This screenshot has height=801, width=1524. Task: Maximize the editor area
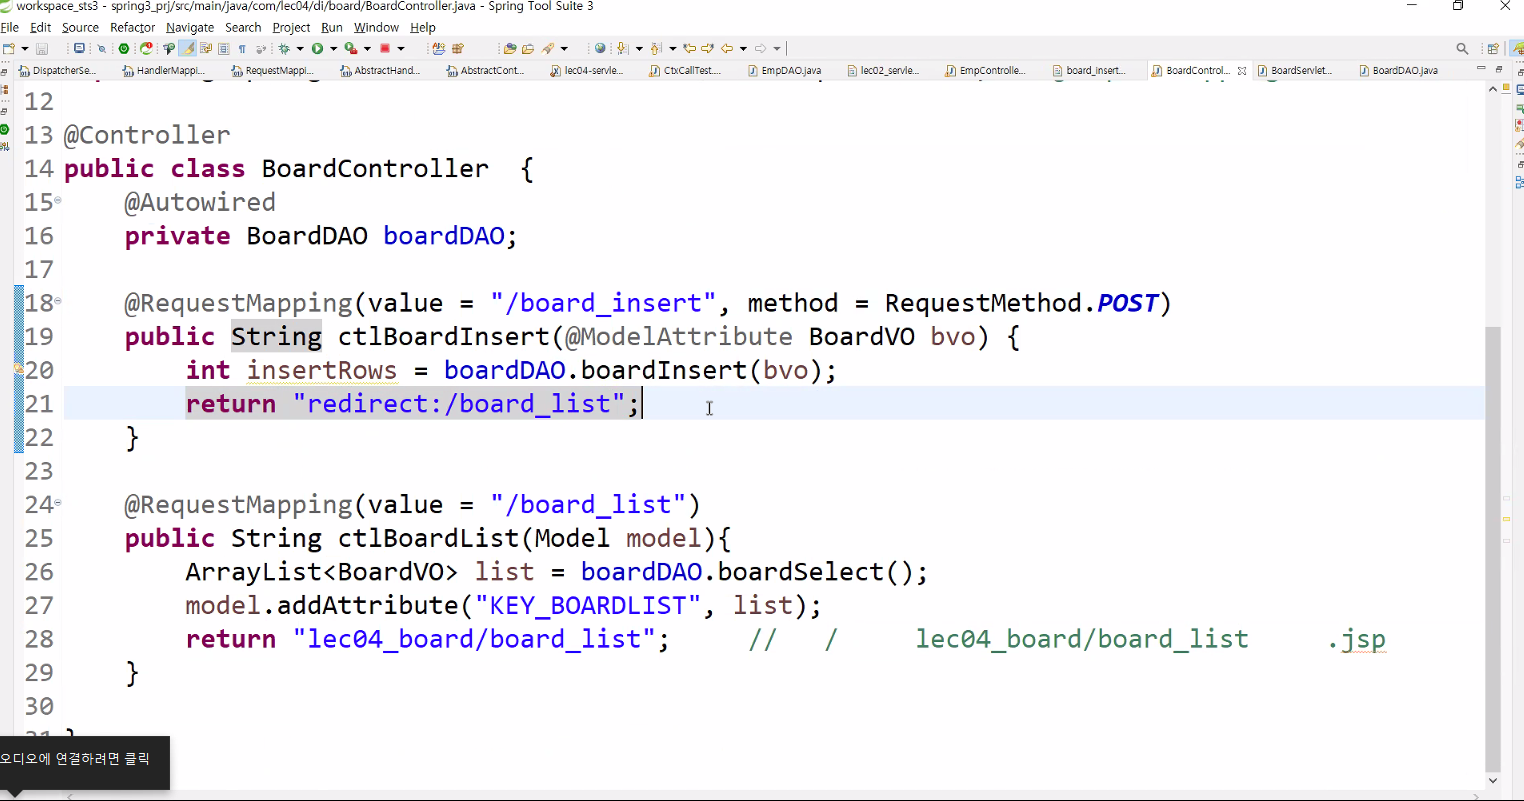pyautogui.click(x=1499, y=69)
